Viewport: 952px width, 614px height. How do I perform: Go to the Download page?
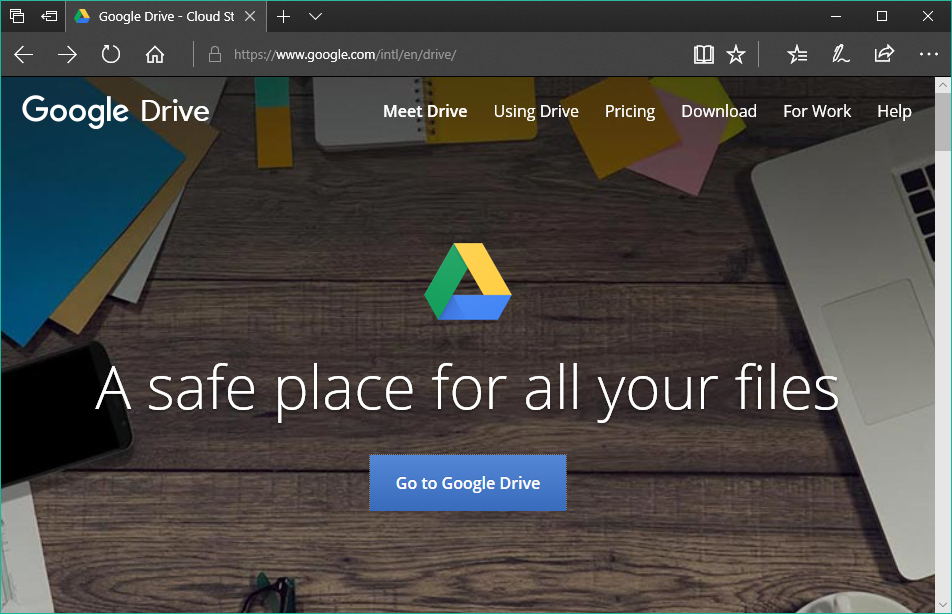pos(719,112)
